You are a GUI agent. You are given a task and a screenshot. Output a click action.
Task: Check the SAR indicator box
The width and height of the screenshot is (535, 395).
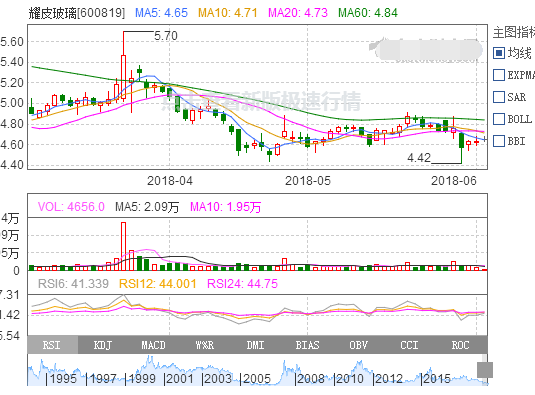pyautogui.click(x=499, y=97)
